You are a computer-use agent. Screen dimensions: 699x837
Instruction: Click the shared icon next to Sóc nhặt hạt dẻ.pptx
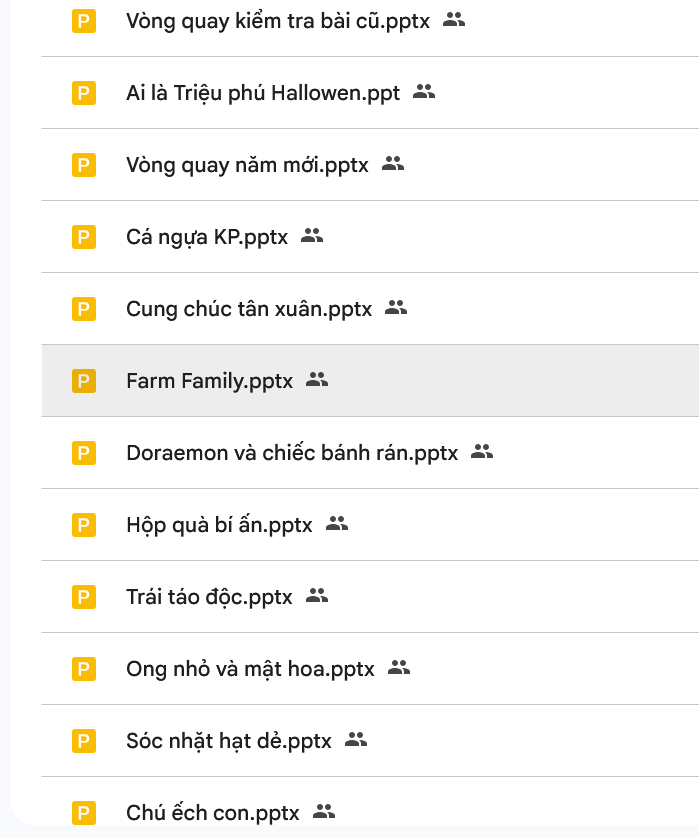point(356,740)
